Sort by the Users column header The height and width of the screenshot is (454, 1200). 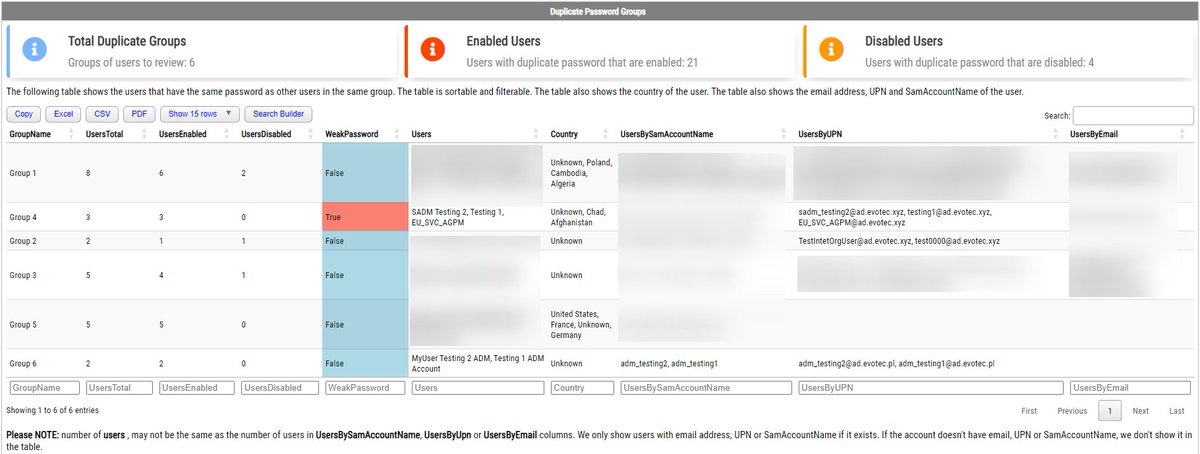tap(477, 134)
